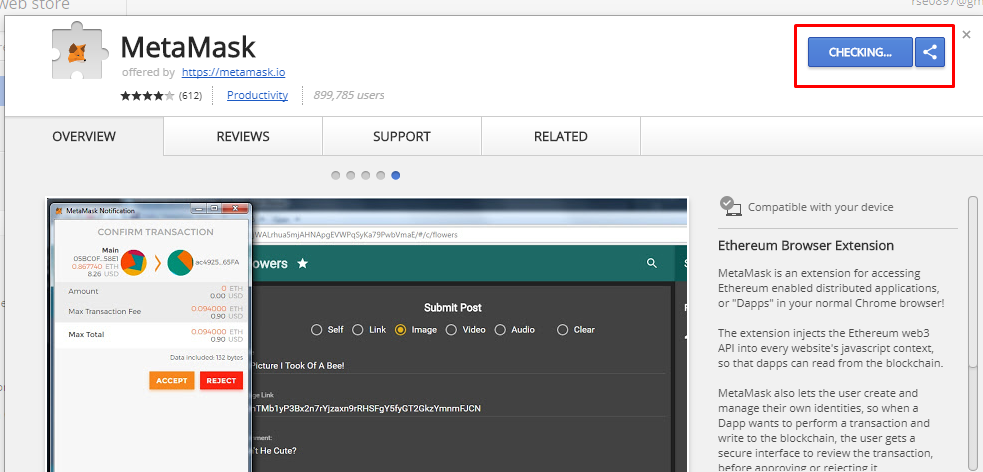Select the fifth active carousel dot
Screen dimensions: 983x472
(396, 176)
